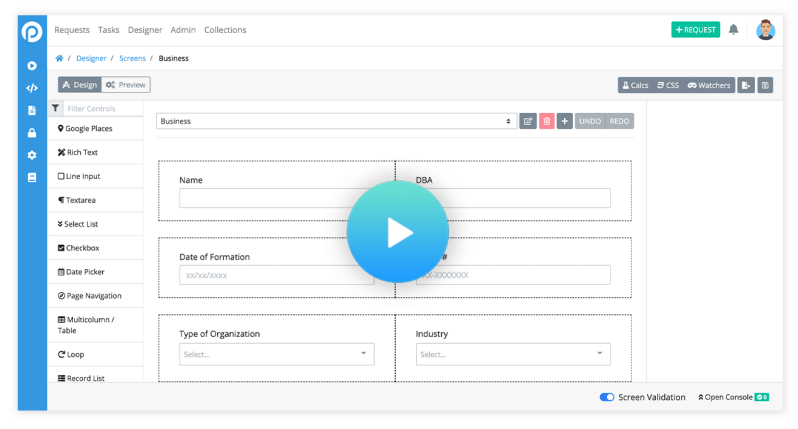The height and width of the screenshot is (429, 798).
Task: Expand the Open Console panel
Action: click(x=725, y=397)
